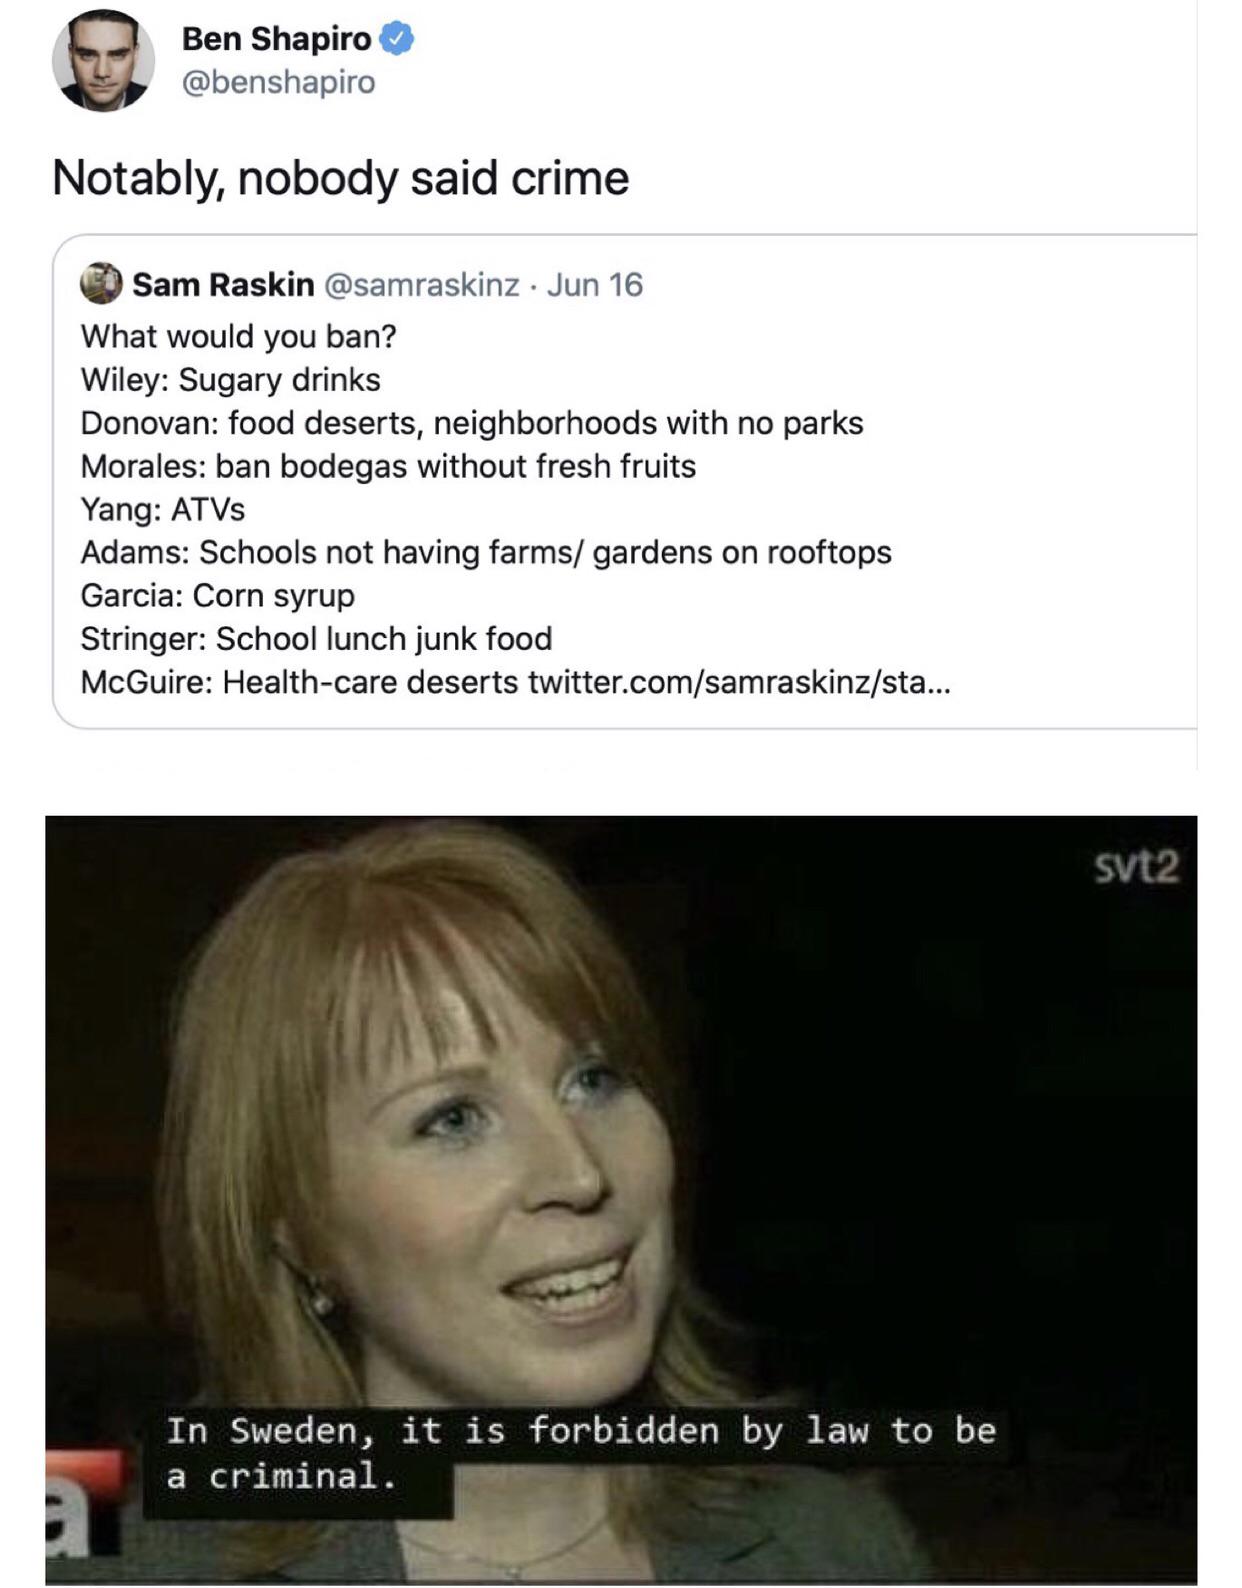Open Ben Shapiro display name

point(277,39)
